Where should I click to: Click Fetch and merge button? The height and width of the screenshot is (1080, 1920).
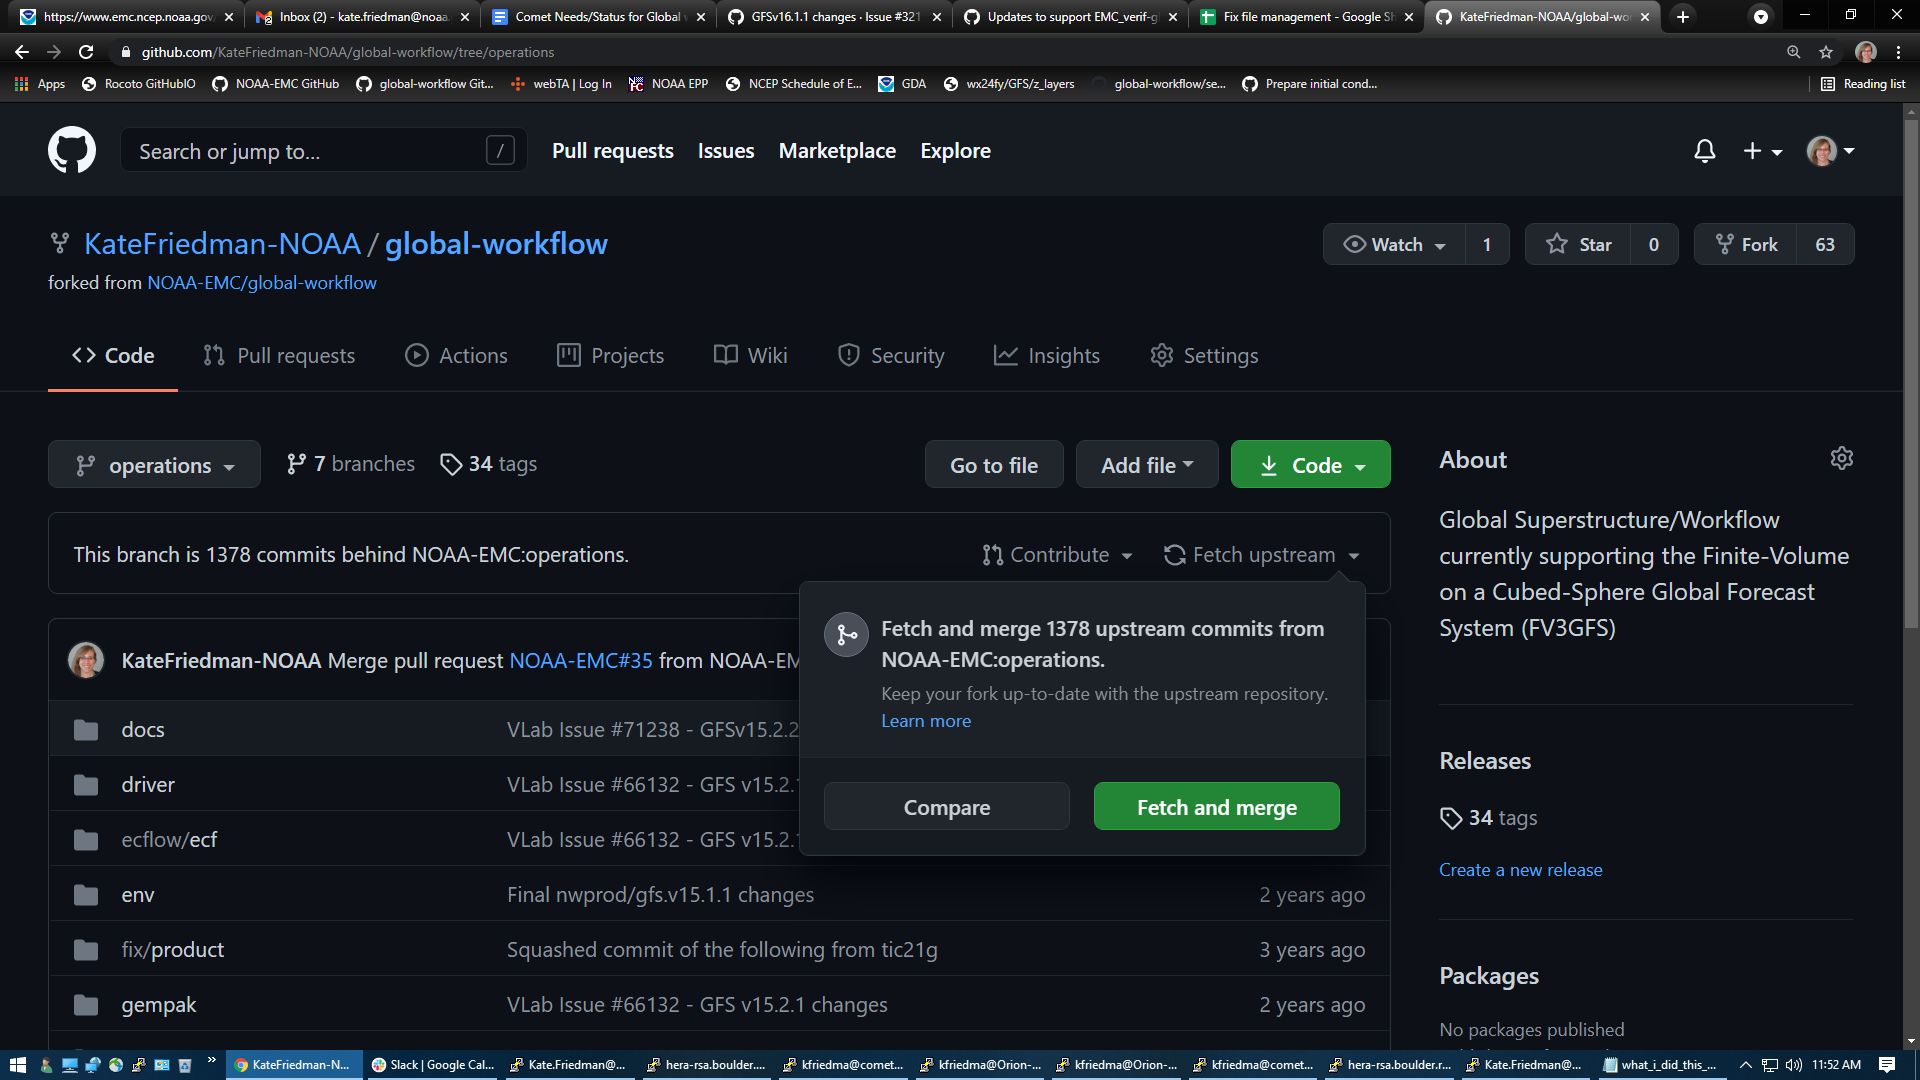point(1217,807)
